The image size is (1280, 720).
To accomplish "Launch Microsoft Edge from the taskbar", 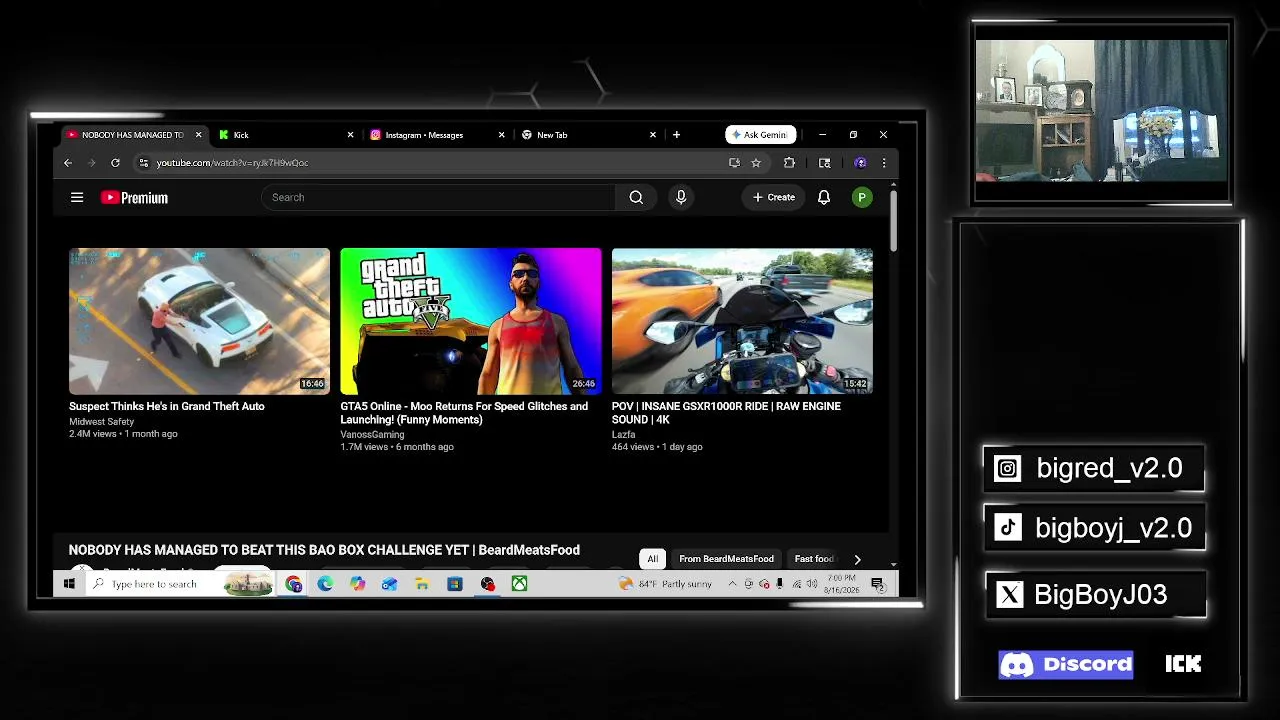I will (325, 584).
